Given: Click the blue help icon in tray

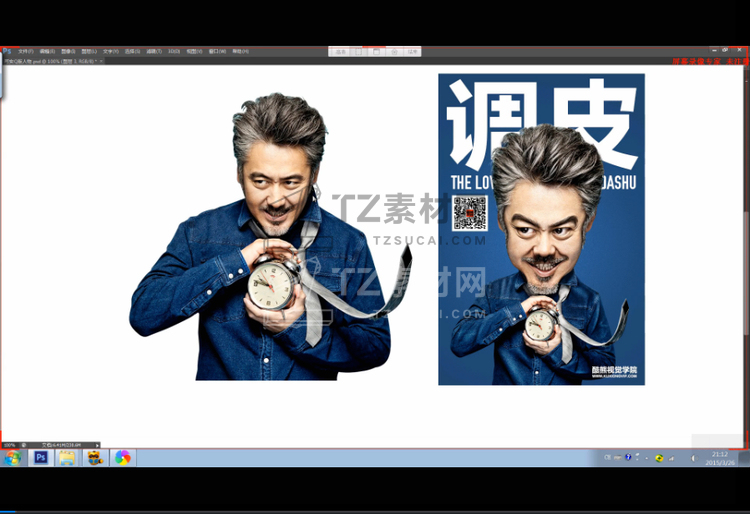Looking at the screenshot, I should [629, 458].
